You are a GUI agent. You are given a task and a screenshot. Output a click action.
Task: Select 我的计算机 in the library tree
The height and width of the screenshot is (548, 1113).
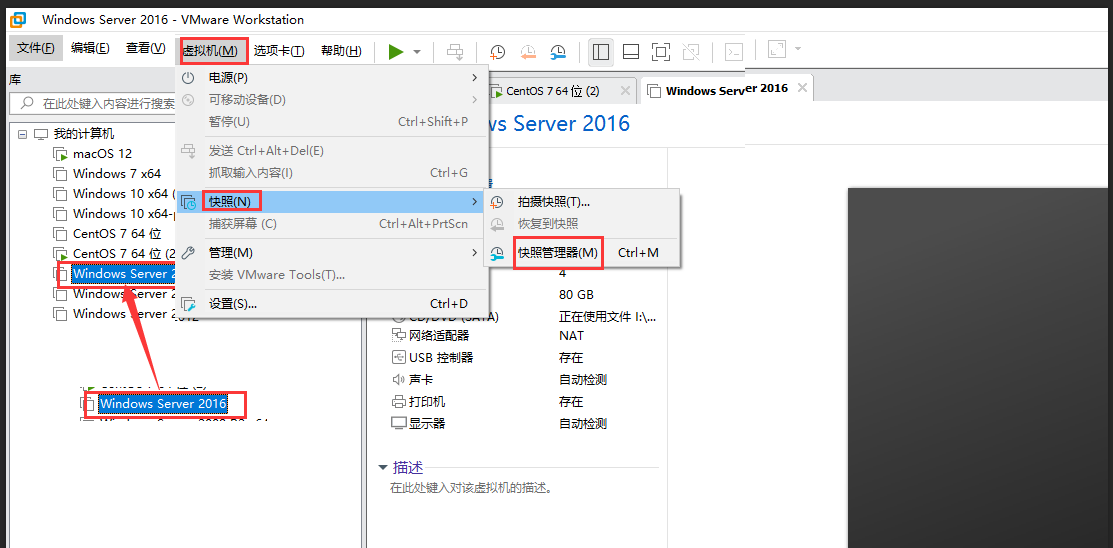pos(84,134)
